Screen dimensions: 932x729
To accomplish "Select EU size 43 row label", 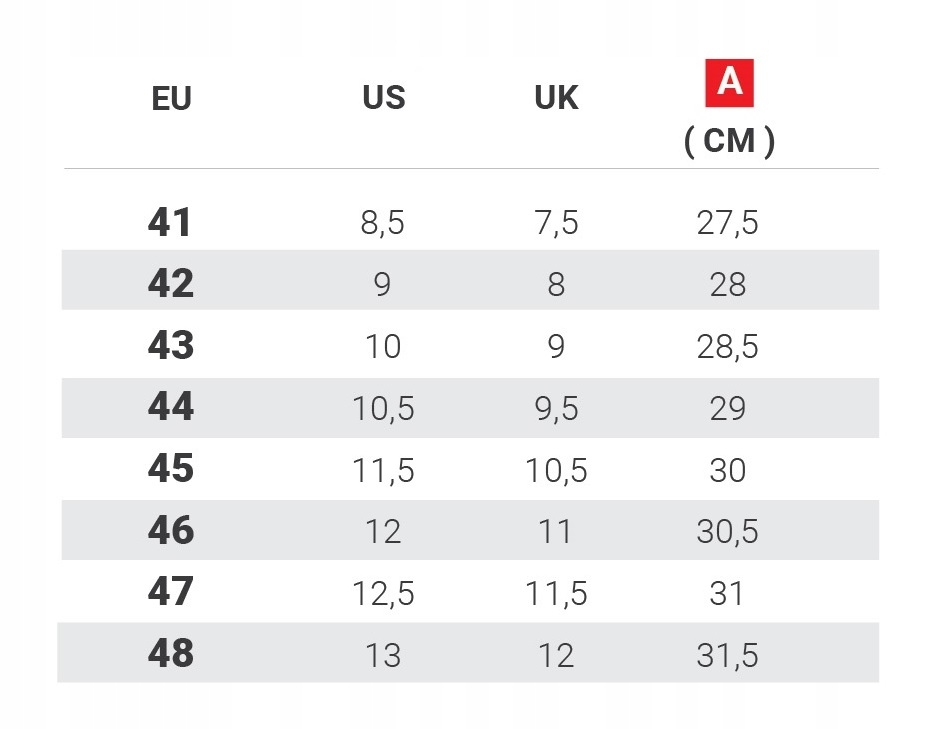I will tap(170, 346).
